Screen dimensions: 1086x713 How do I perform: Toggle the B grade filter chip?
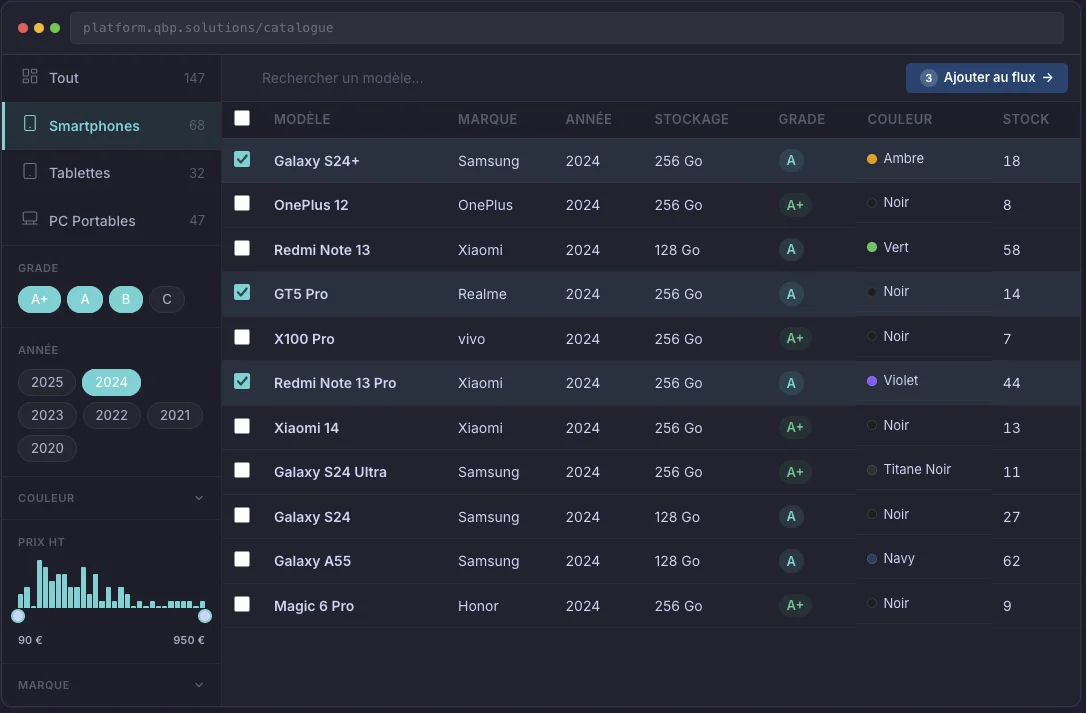(x=126, y=299)
